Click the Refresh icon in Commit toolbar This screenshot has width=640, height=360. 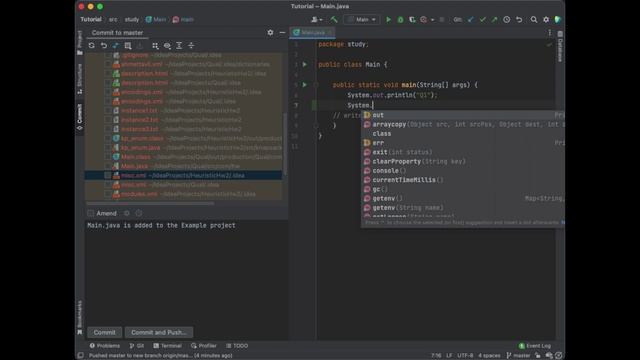91,46
